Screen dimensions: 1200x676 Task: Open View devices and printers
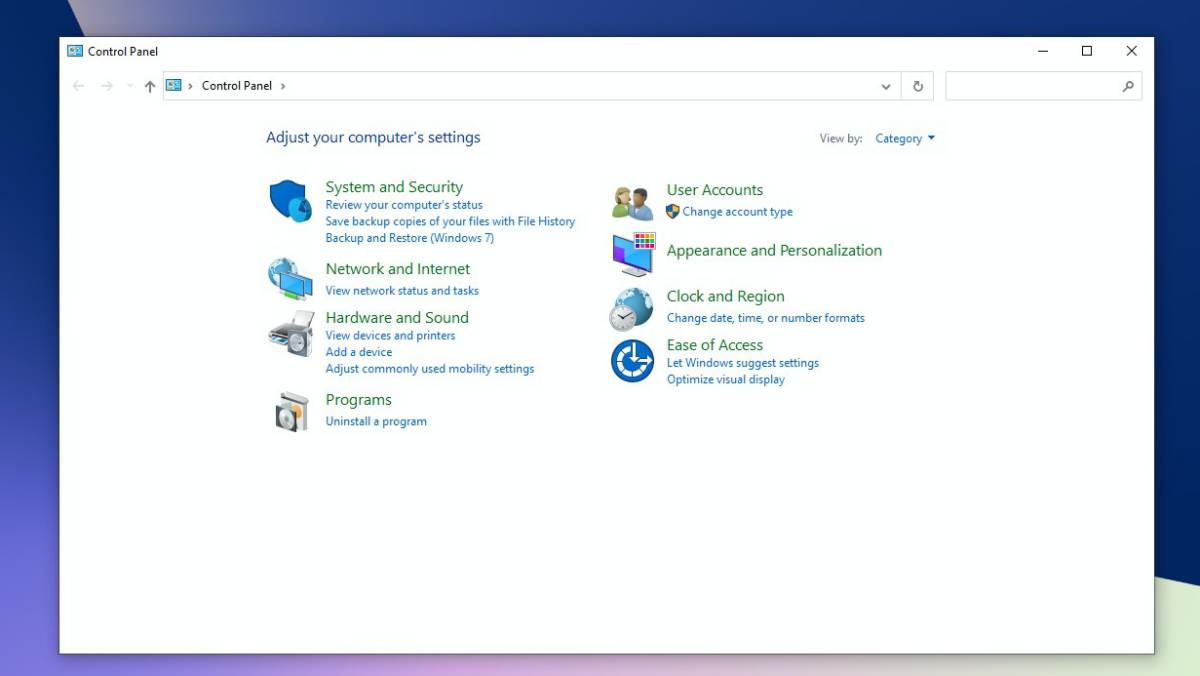390,336
